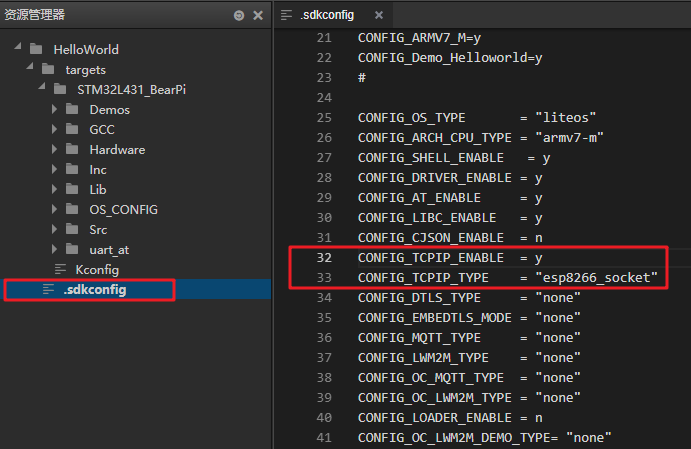Click CONFIG_LIBC_ENABLE on line 30
This screenshot has width=691, height=449.
tap(427, 218)
